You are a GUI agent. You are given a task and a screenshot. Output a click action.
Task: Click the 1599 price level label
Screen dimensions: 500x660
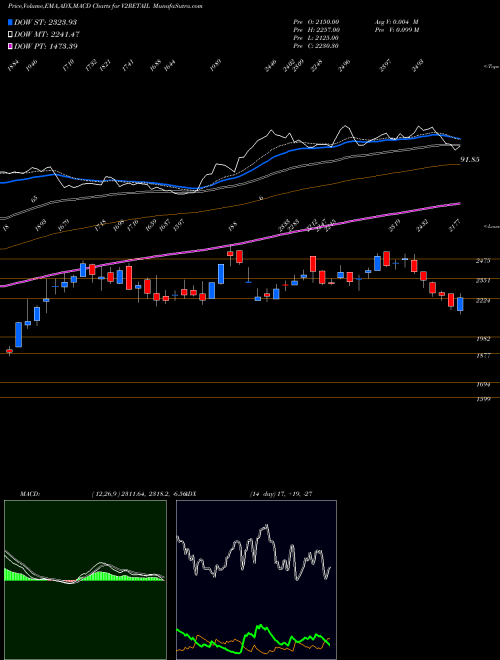[x=483, y=399]
